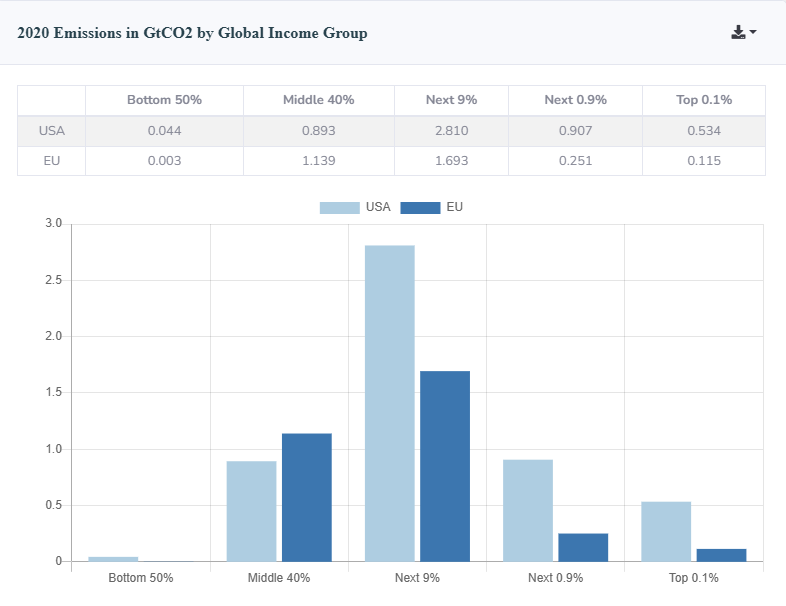Viewport: 786px width, 606px height.
Task: Expand the download dropdown caret
Action: click(752, 32)
